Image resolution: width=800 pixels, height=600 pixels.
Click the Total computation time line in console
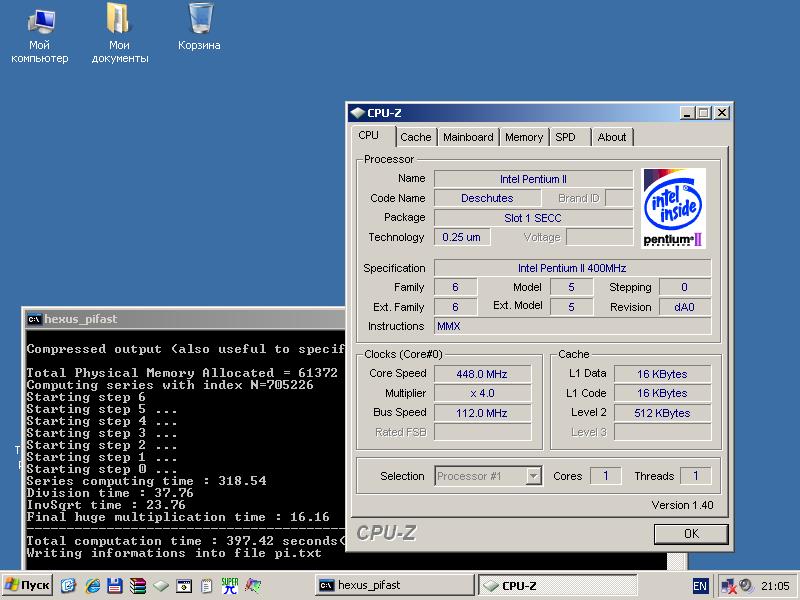click(x=186, y=541)
